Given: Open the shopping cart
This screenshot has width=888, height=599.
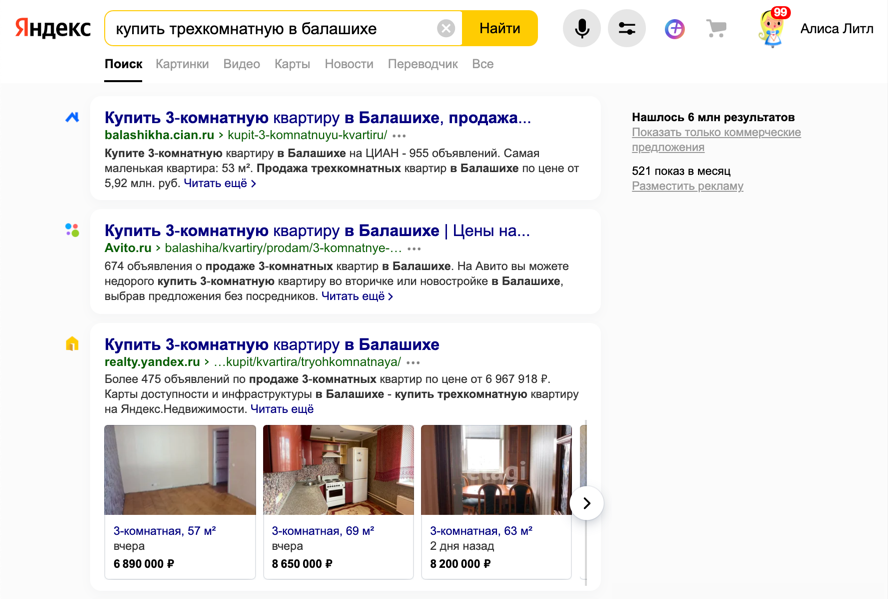Looking at the screenshot, I should [716, 29].
